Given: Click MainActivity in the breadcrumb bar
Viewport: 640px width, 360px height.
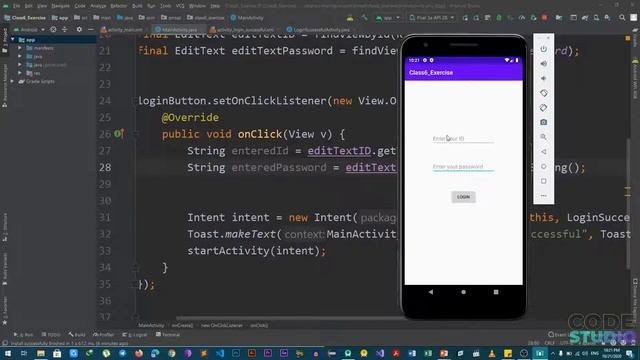Looking at the screenshot, I should pyautogui.click(x=151, y=325).
